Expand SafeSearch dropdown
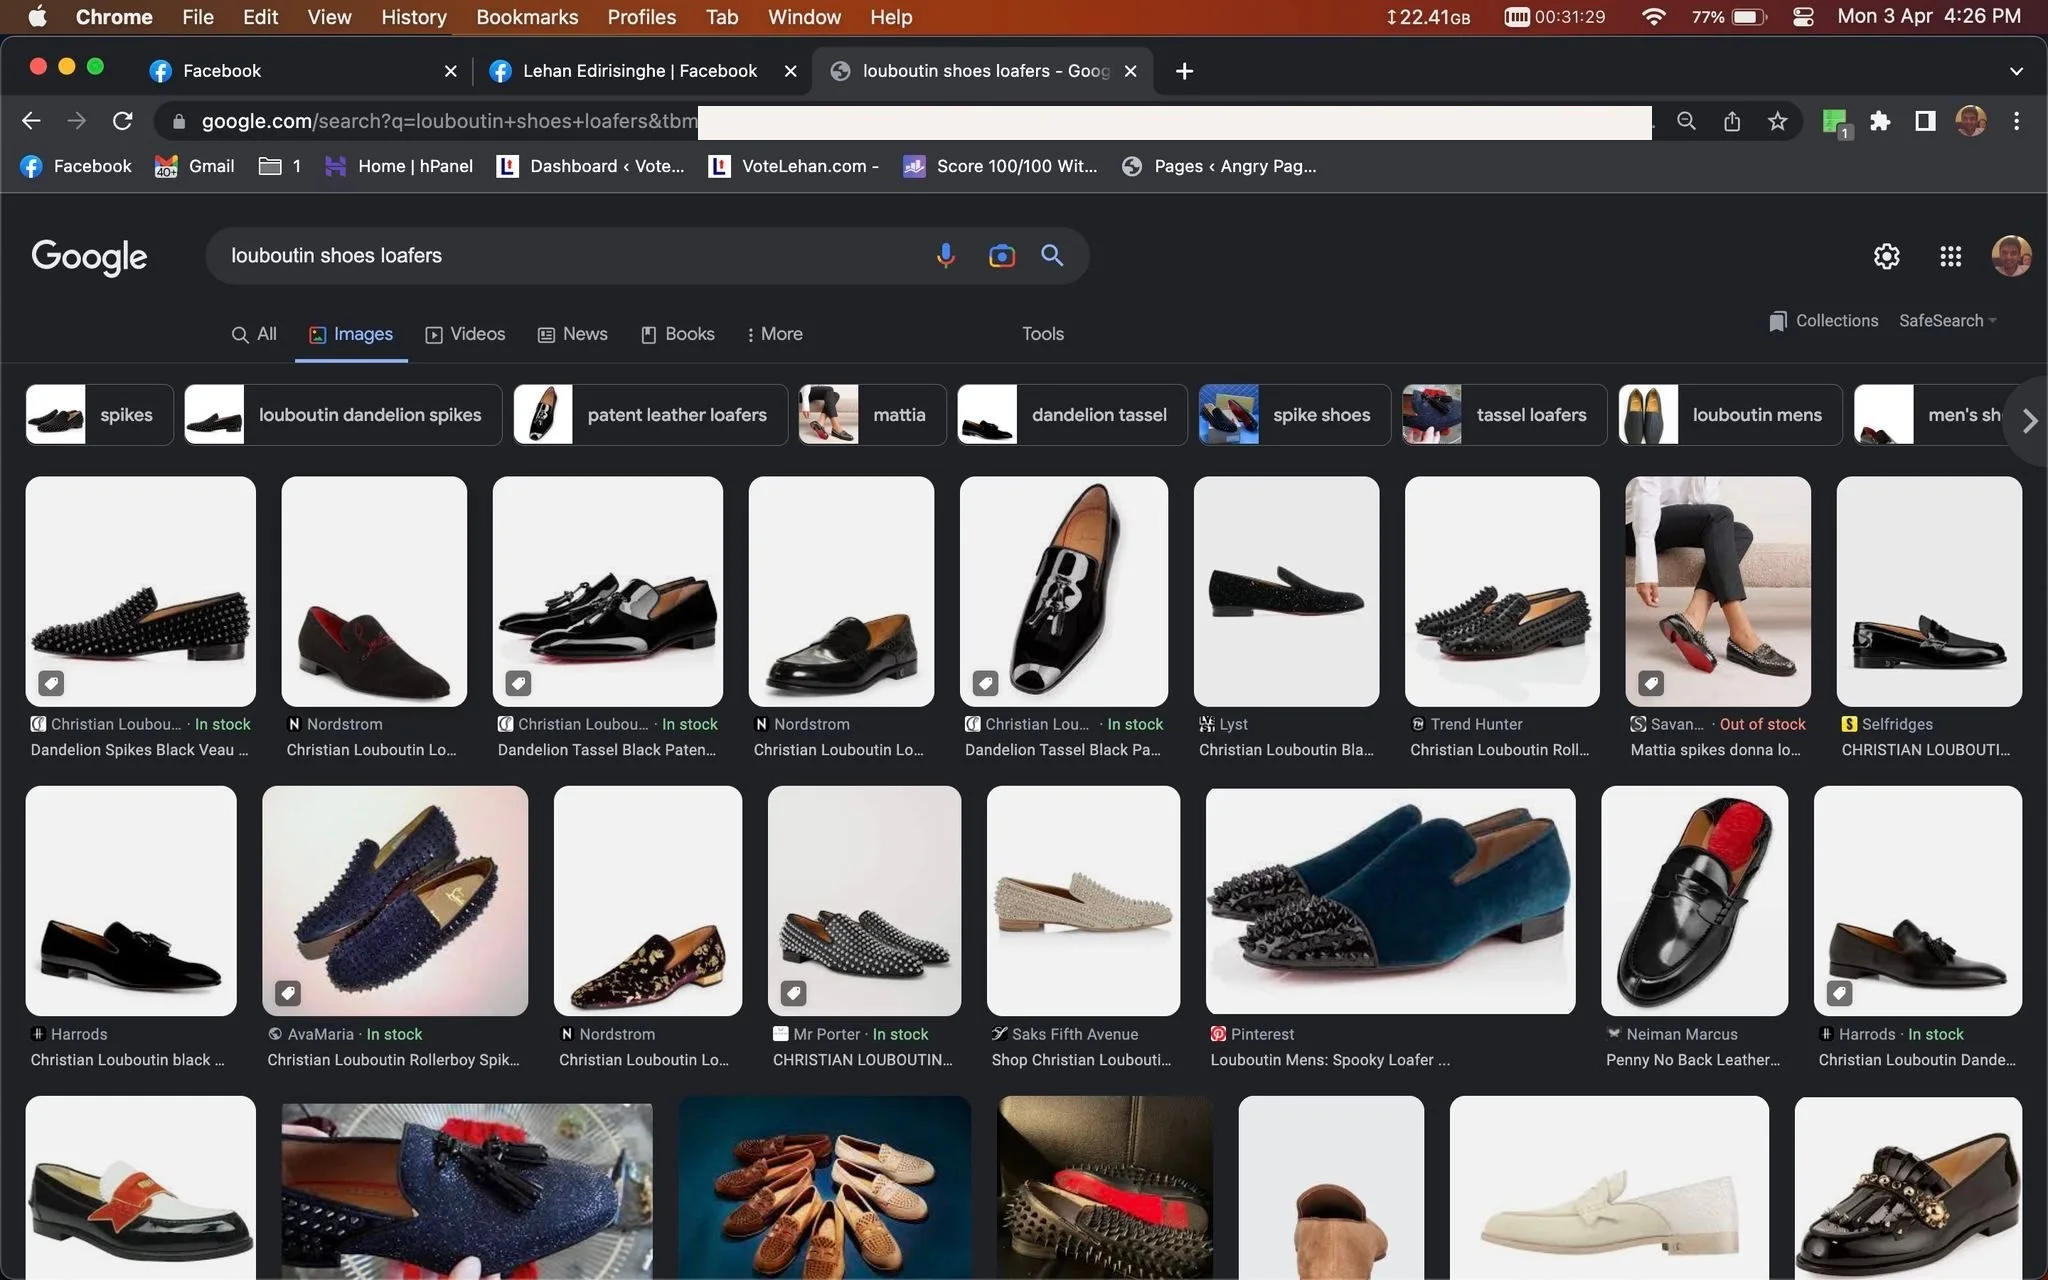The height and width of the screenshot is (1280, 2048). (1947, 321)
